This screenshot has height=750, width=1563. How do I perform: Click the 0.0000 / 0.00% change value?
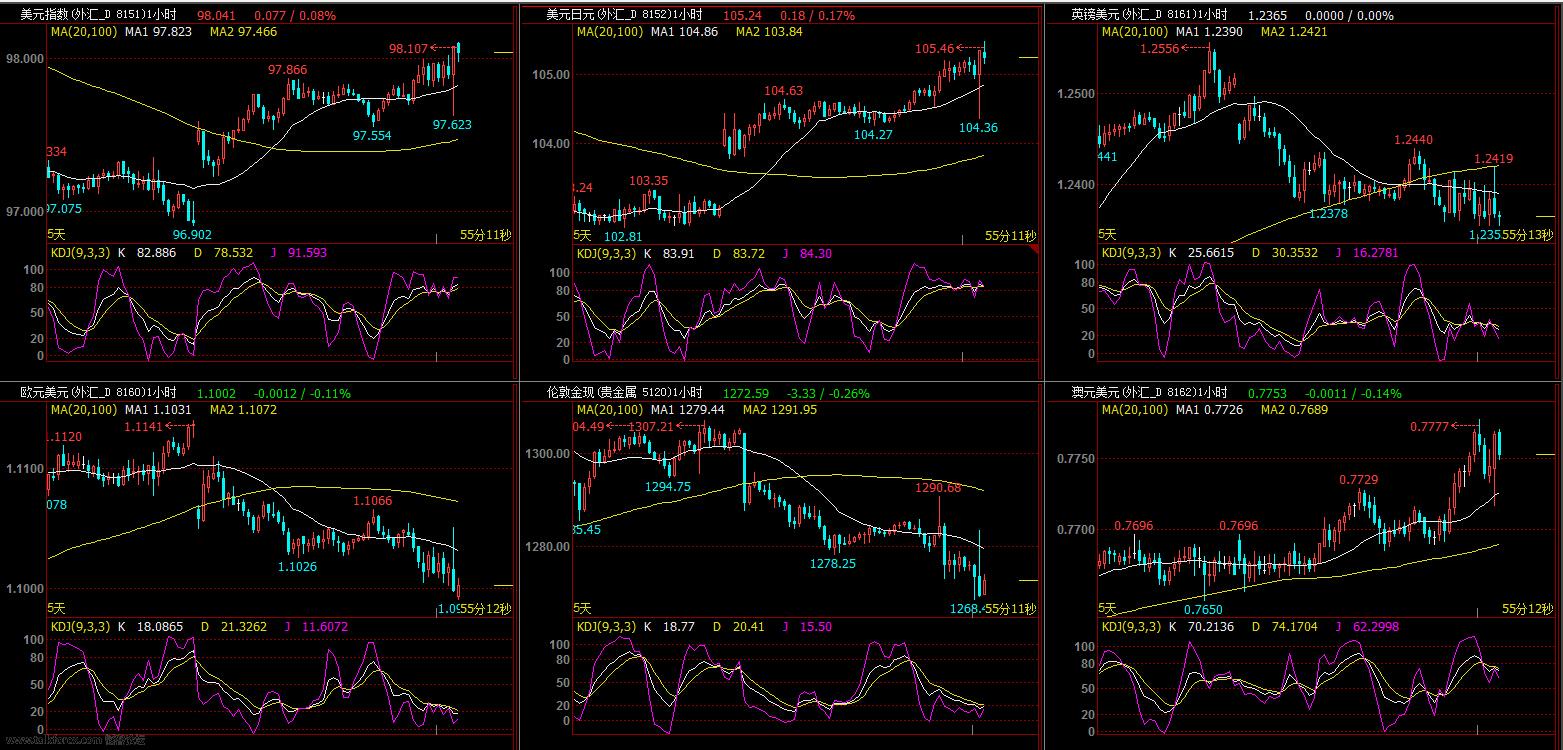[x=1351, y=16]
